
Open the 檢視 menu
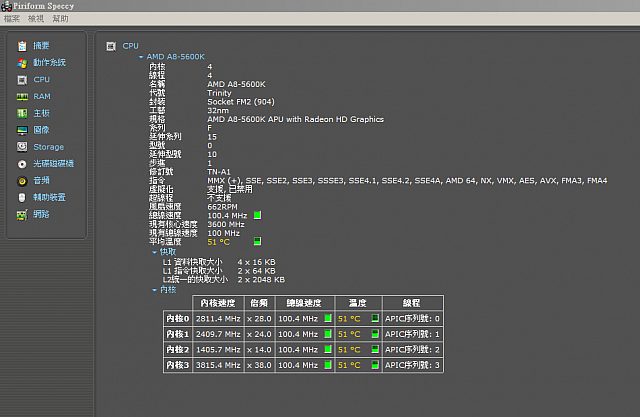point(36,19)
